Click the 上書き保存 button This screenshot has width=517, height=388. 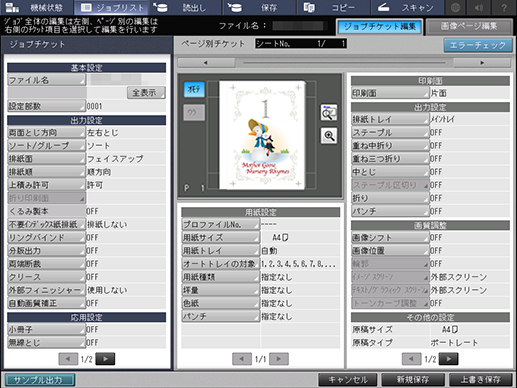click(480, 380)
